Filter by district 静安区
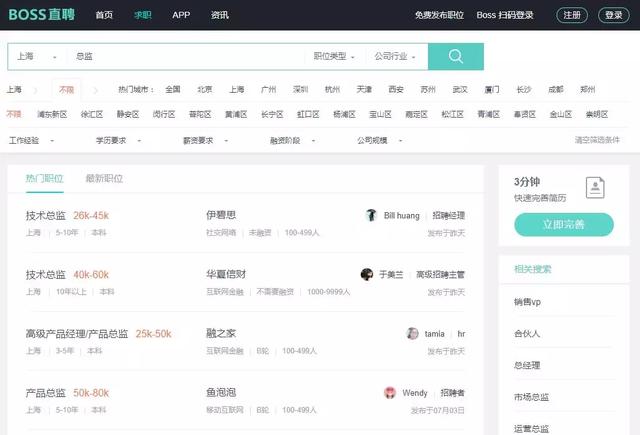This screenshot has height=435, width=640. 128,114
